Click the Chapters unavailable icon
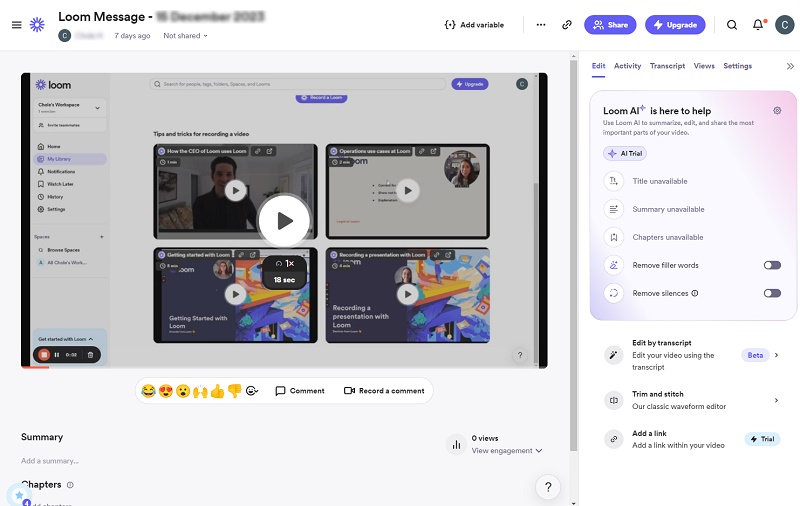Viewport: 800px width, 506px height. point(614,237)
